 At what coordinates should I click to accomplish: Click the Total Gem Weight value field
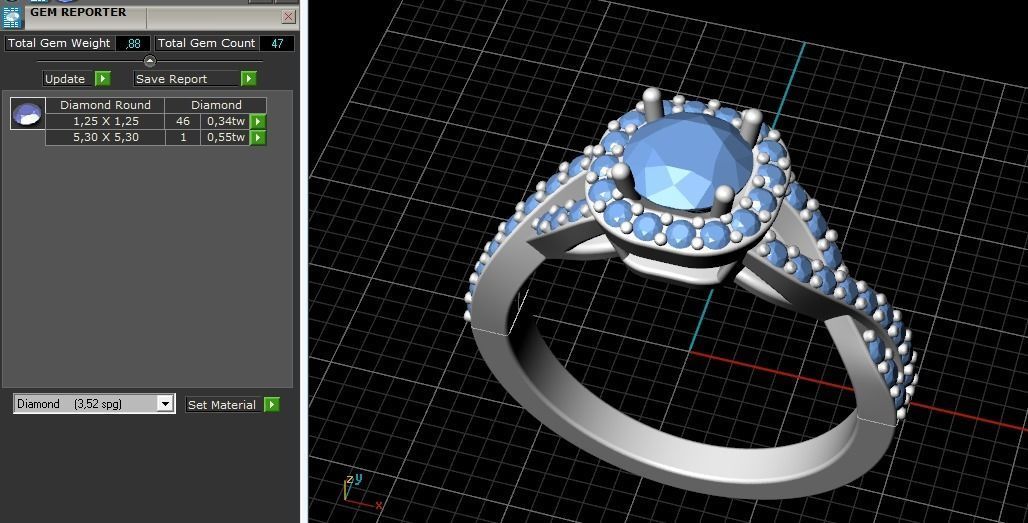[x=133, y=43]
